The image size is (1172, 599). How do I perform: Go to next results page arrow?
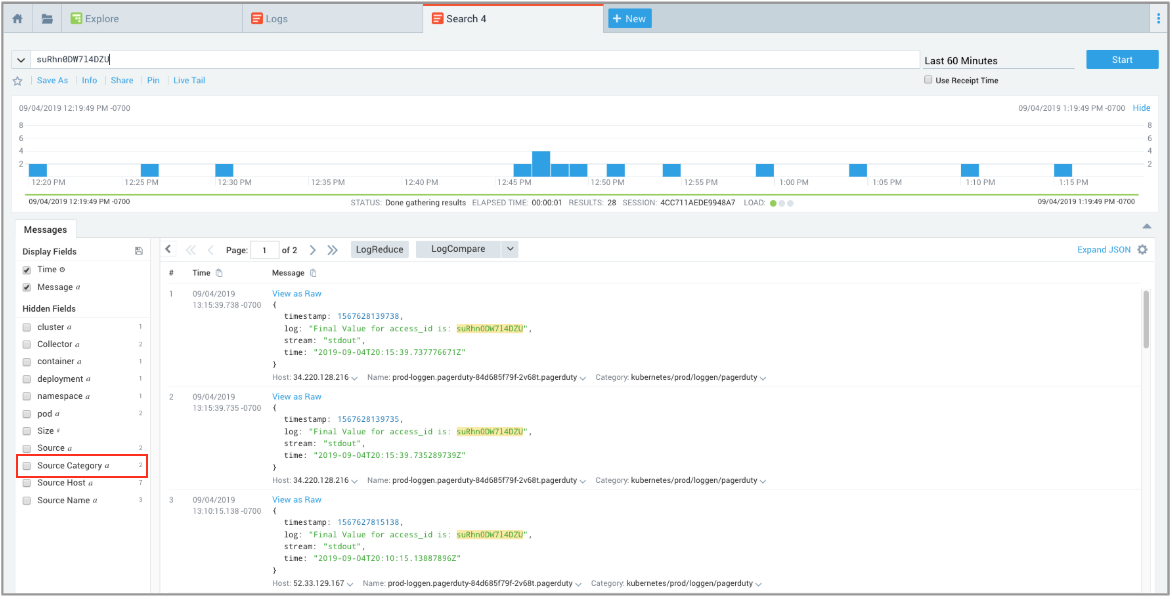point(313,250)
